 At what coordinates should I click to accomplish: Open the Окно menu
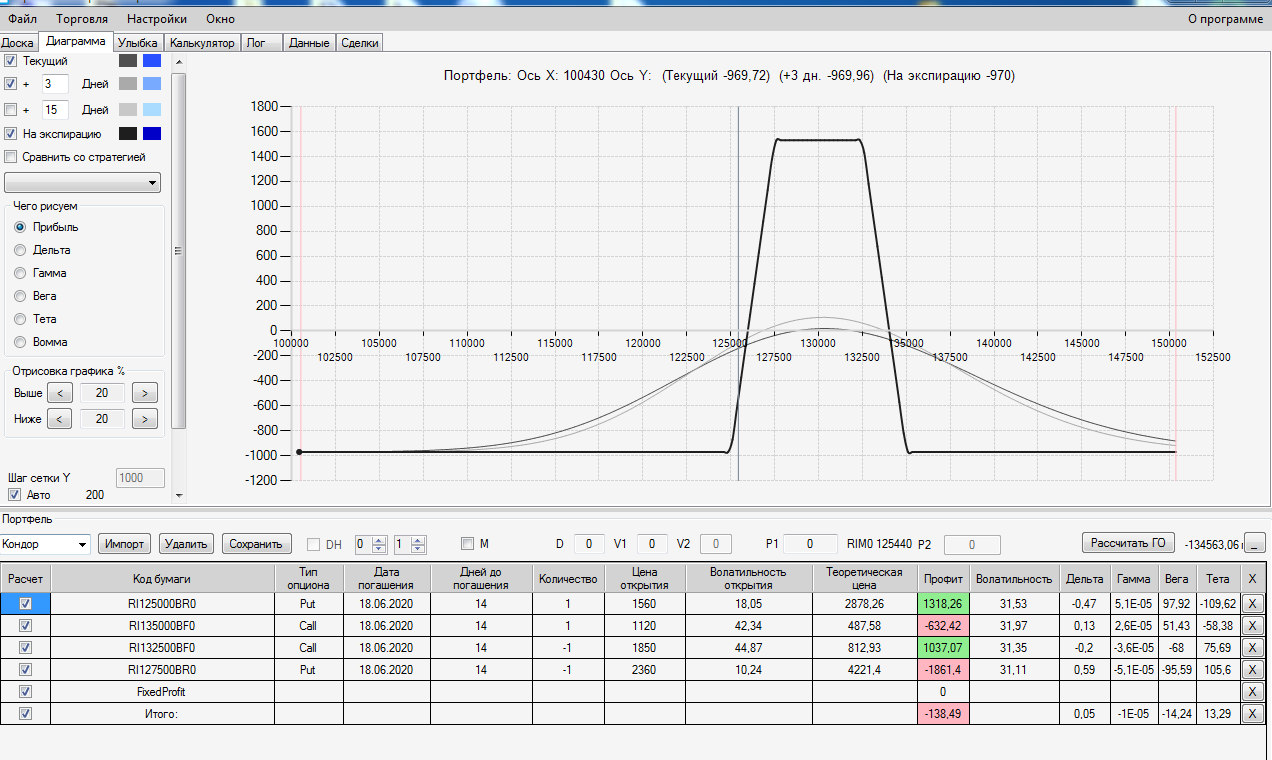pyautogui.click(x=221, y=18)
